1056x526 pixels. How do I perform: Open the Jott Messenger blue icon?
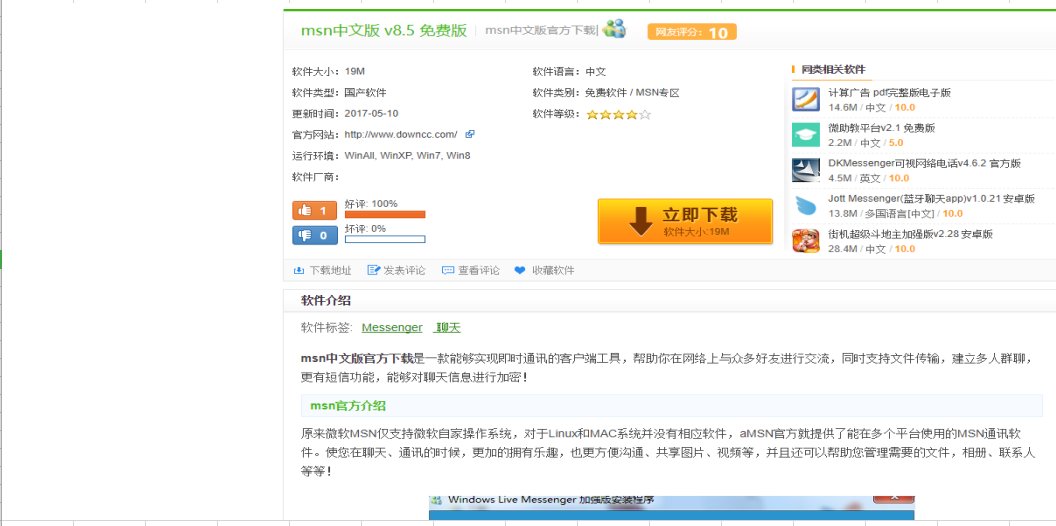coord(805,205)
